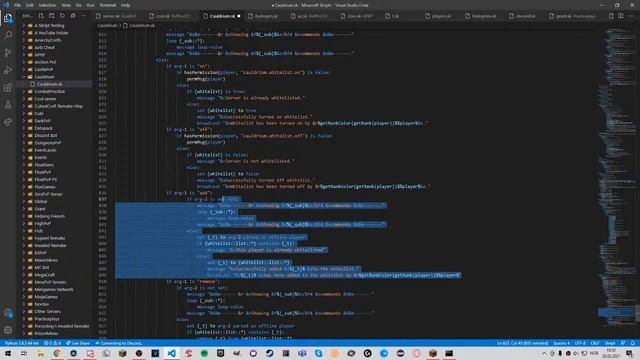
Task: Click the system clock in tray
Action: pos(611,353)
